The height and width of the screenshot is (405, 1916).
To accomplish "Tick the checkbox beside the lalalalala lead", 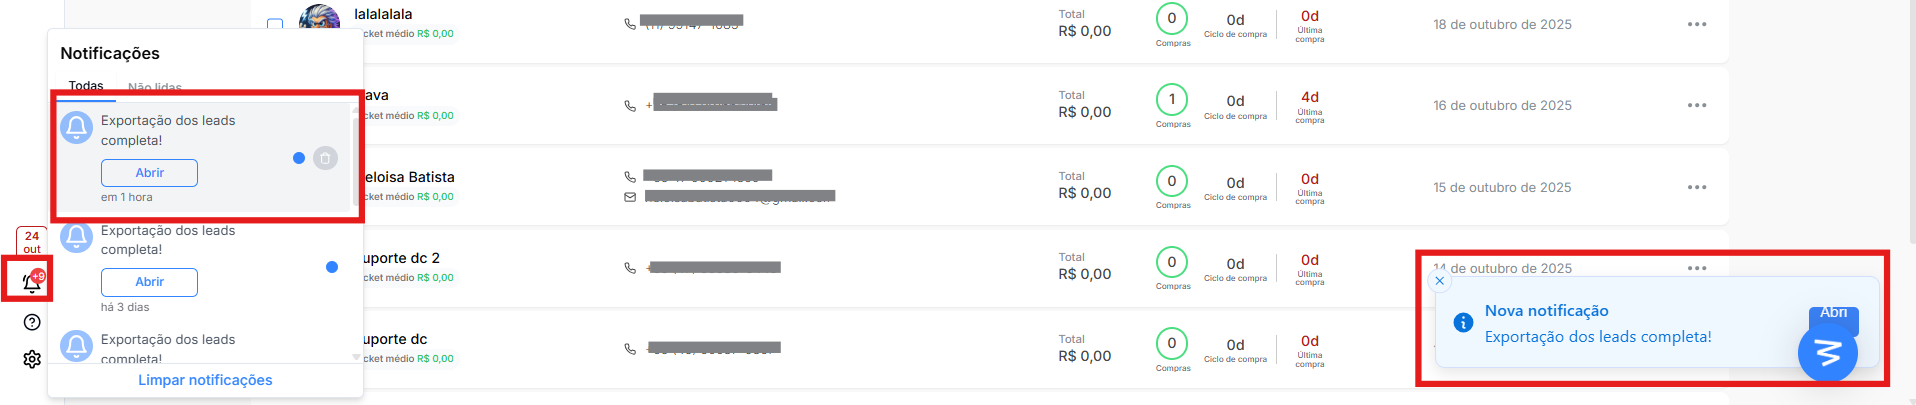I will tap(275, 24).
